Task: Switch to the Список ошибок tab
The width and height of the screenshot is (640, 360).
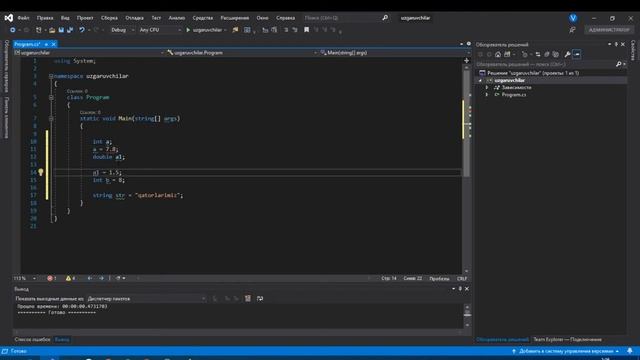Action: [32, 340]
